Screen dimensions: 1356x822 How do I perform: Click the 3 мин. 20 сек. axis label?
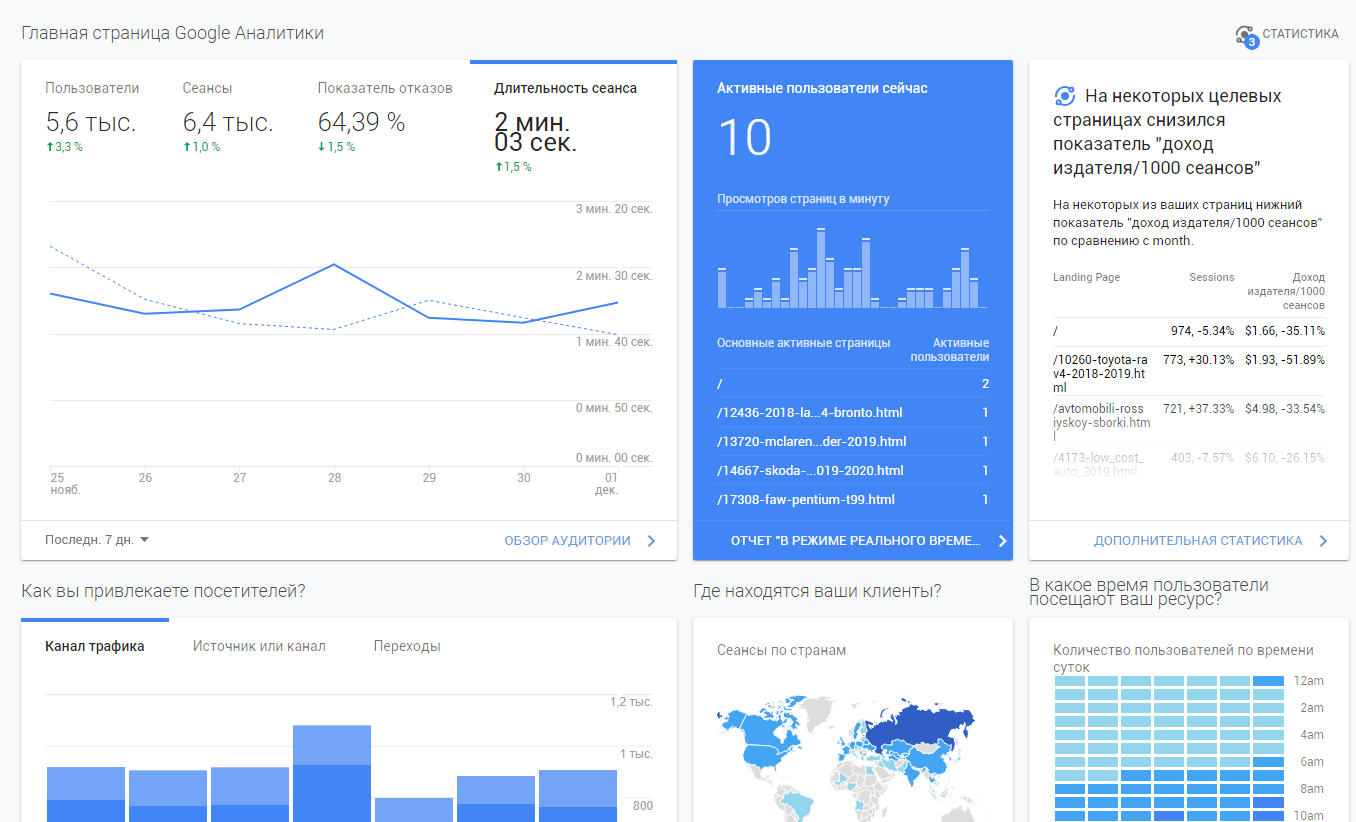(614, 209)
